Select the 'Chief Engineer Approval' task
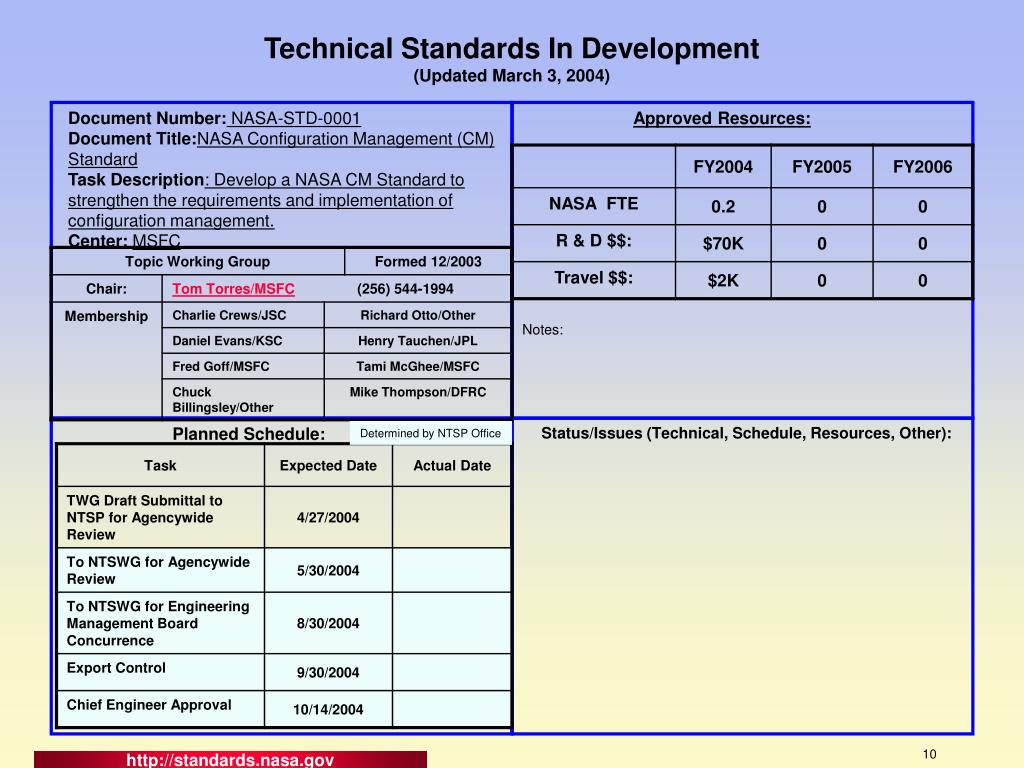The image size is (1024, 768). 149,705
